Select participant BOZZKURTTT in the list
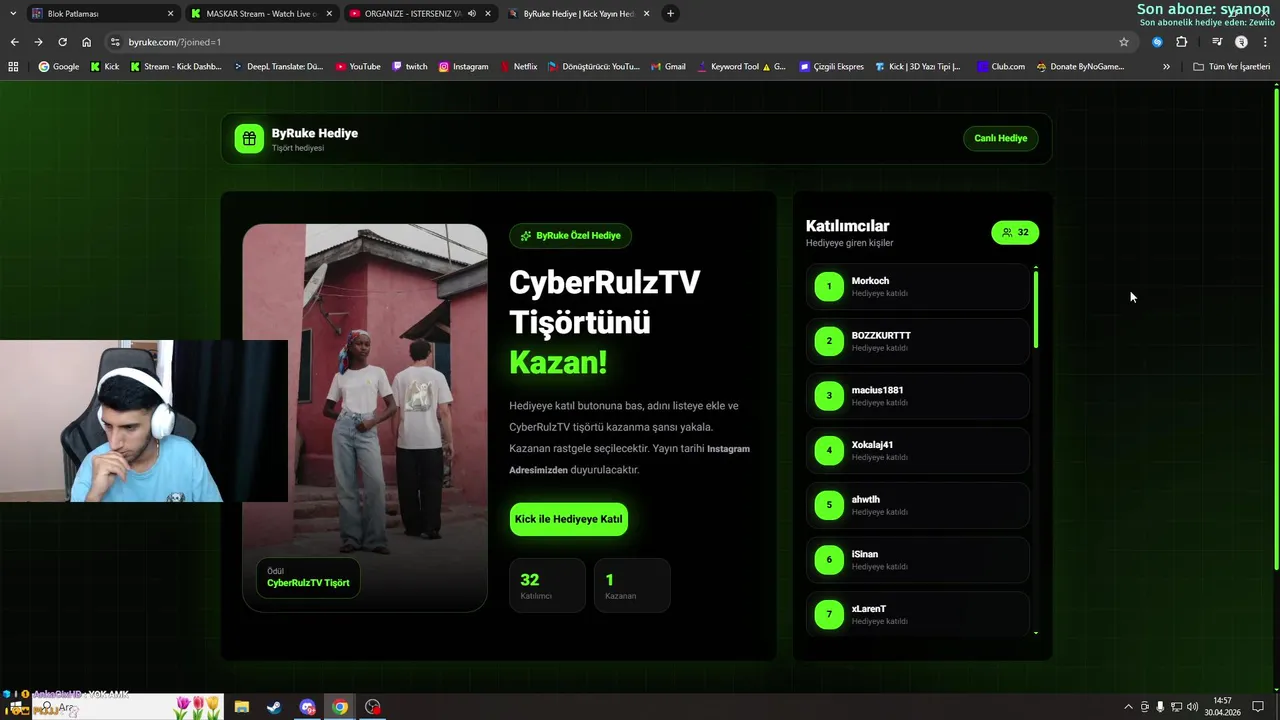Screen dimensions: 1280x720 (917, 341)
